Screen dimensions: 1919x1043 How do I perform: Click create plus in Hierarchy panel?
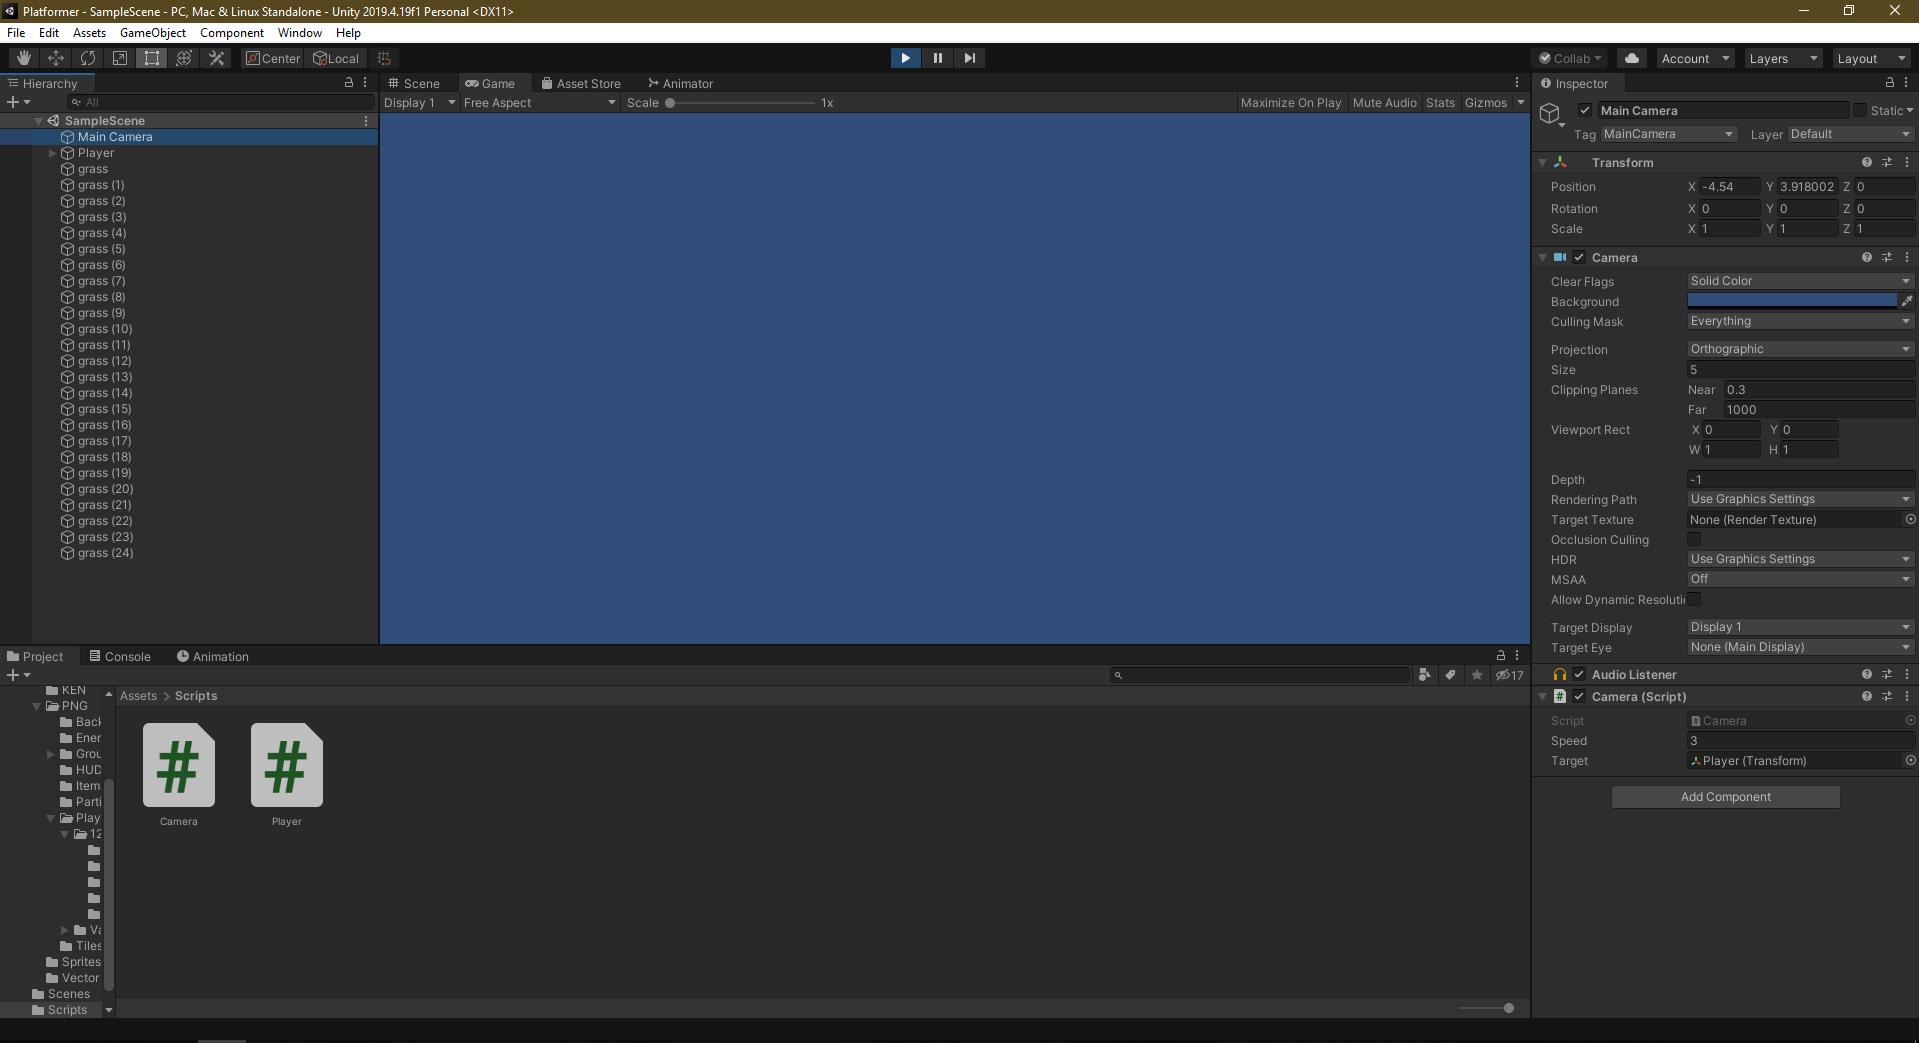click(18, 102)
